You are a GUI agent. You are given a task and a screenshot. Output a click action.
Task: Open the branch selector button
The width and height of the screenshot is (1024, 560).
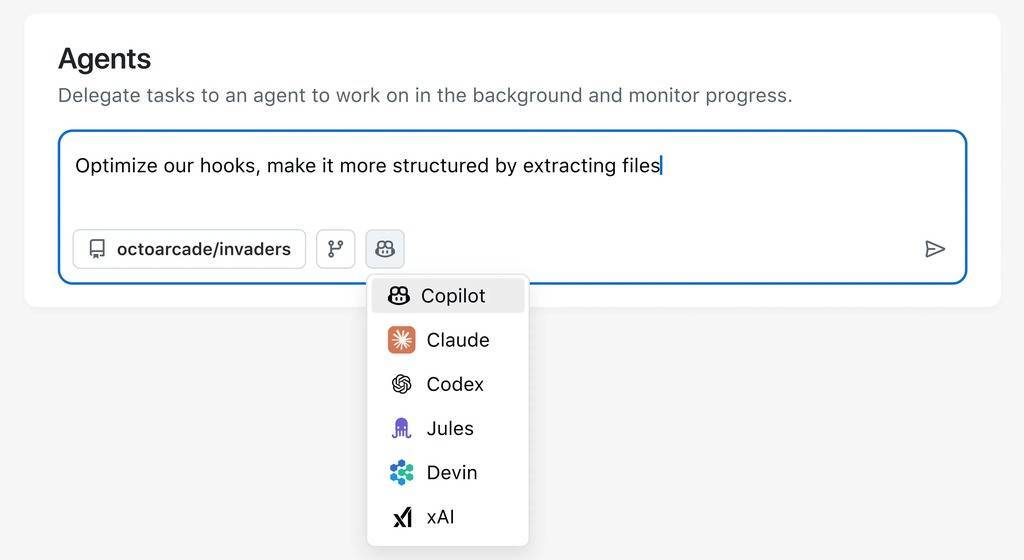(x=336, y=249)
